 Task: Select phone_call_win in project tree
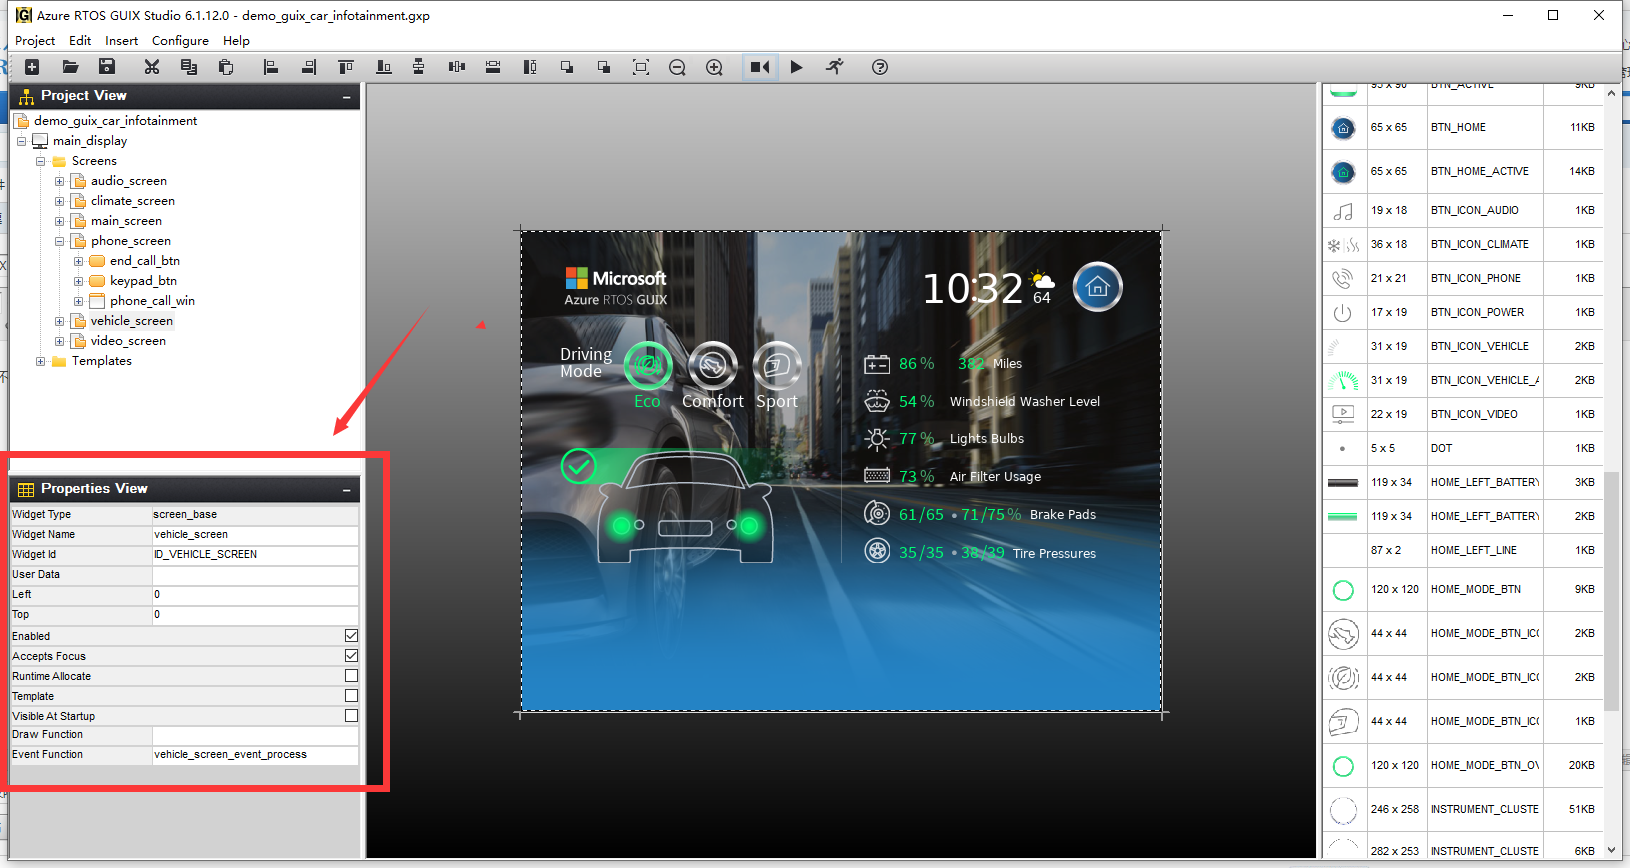point(152,301)
